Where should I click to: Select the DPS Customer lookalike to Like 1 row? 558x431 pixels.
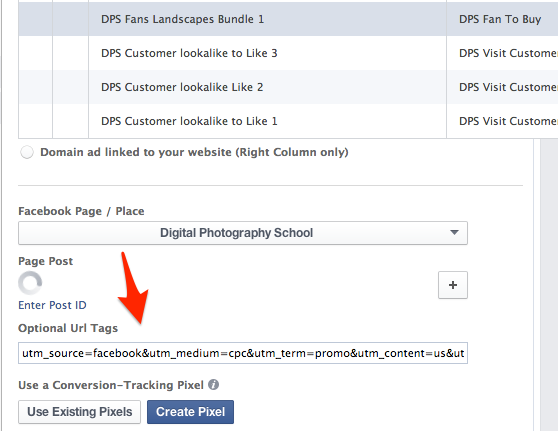tap(288, 121)
